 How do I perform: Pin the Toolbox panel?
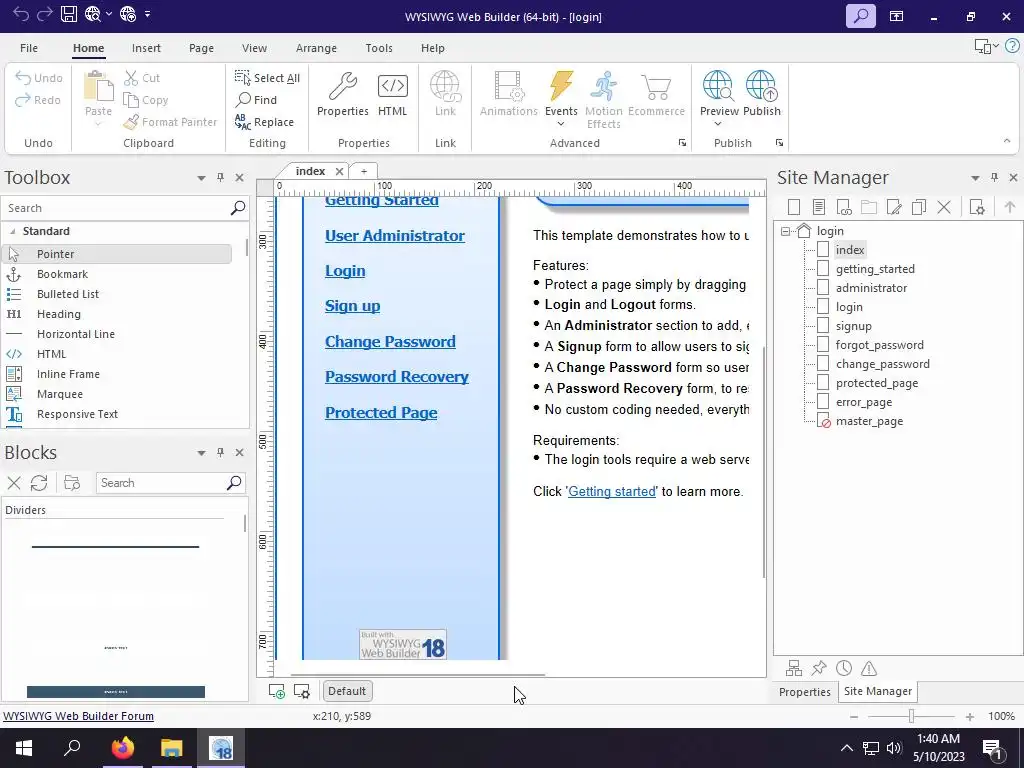click(x=220, y=178)
